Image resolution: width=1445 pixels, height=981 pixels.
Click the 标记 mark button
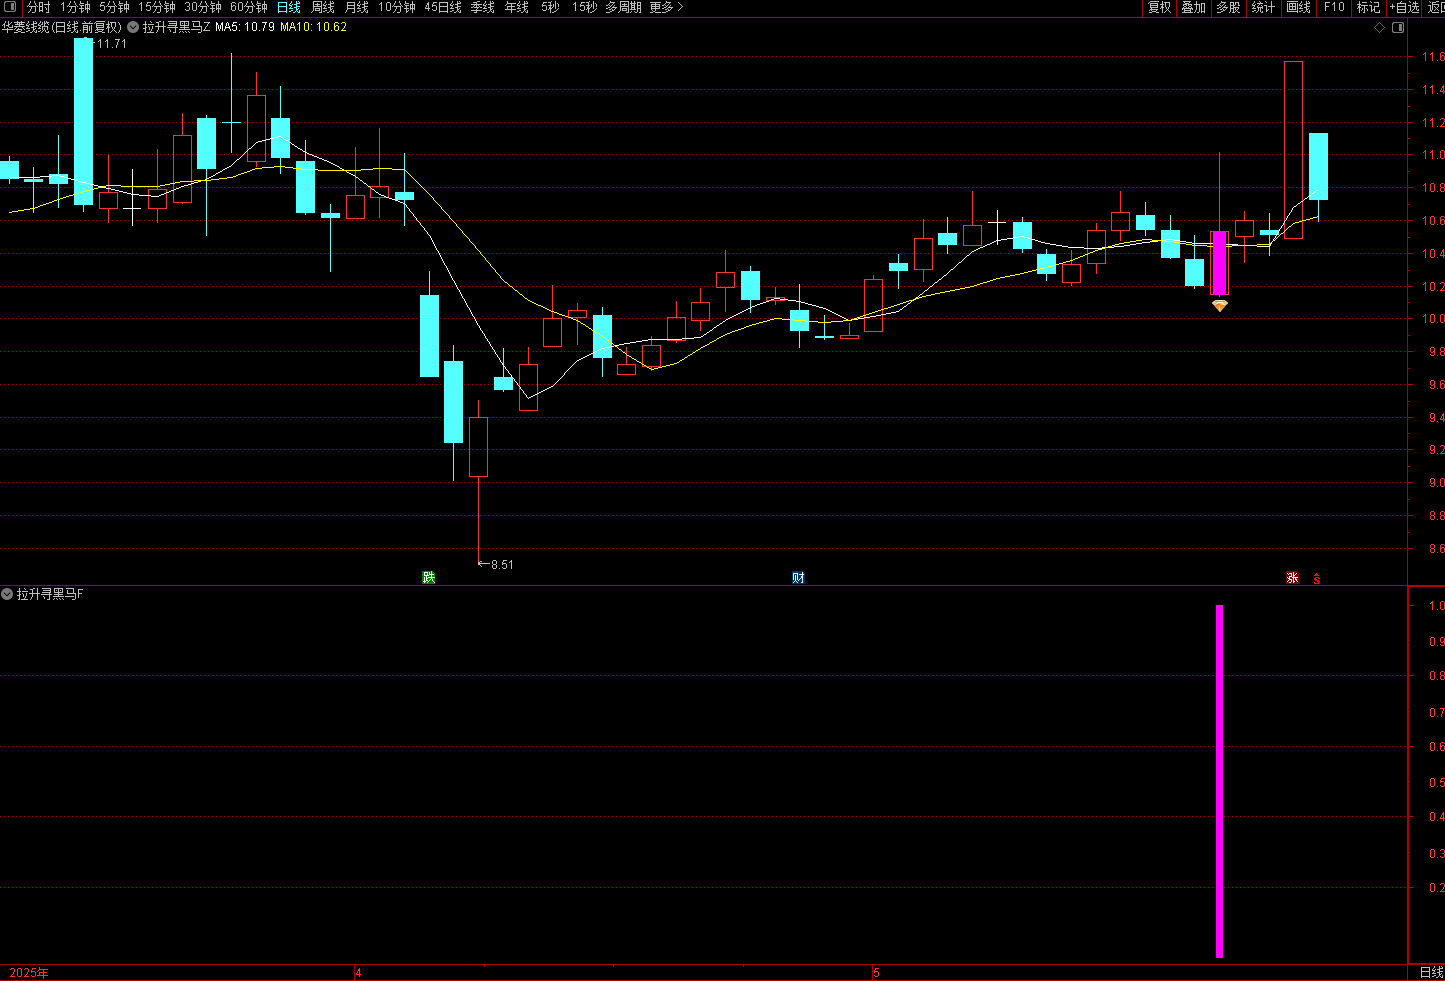pos(1368,7)
